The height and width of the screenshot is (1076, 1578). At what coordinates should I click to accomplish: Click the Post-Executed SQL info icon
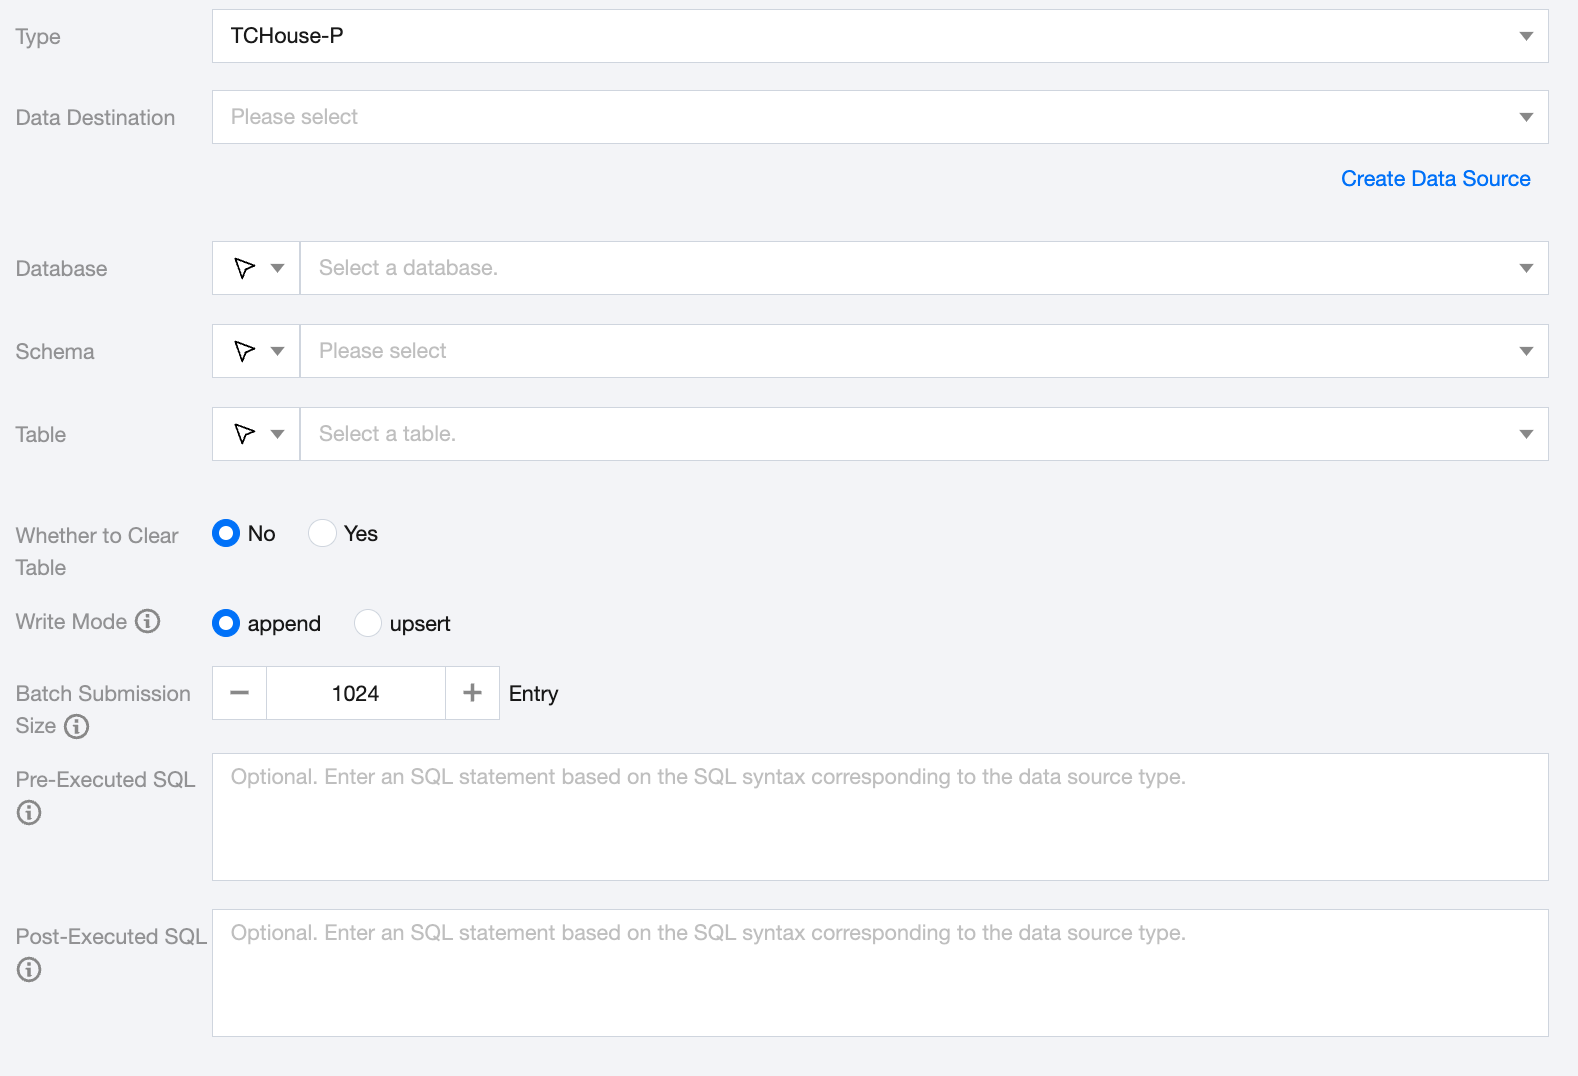(29, 969)
